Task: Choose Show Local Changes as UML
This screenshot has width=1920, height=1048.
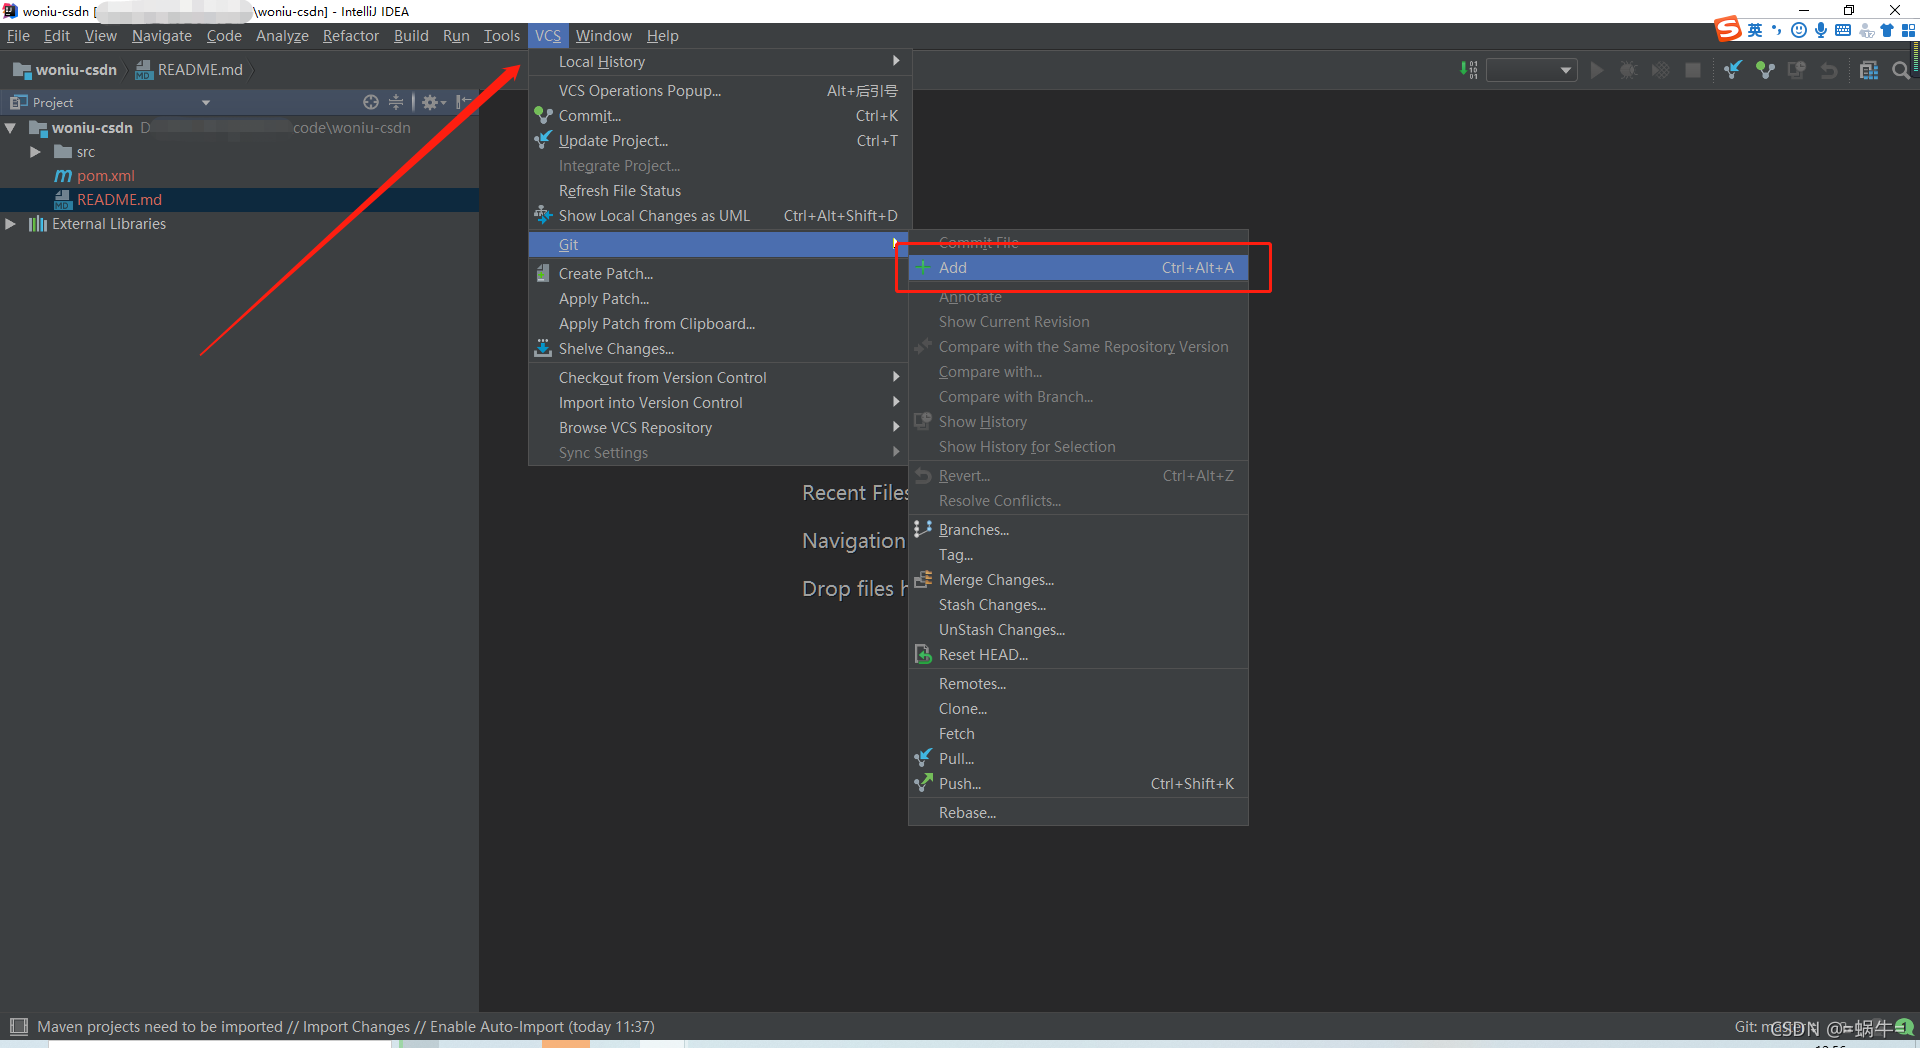Action: pyautogui.click(x=720, y=216)
